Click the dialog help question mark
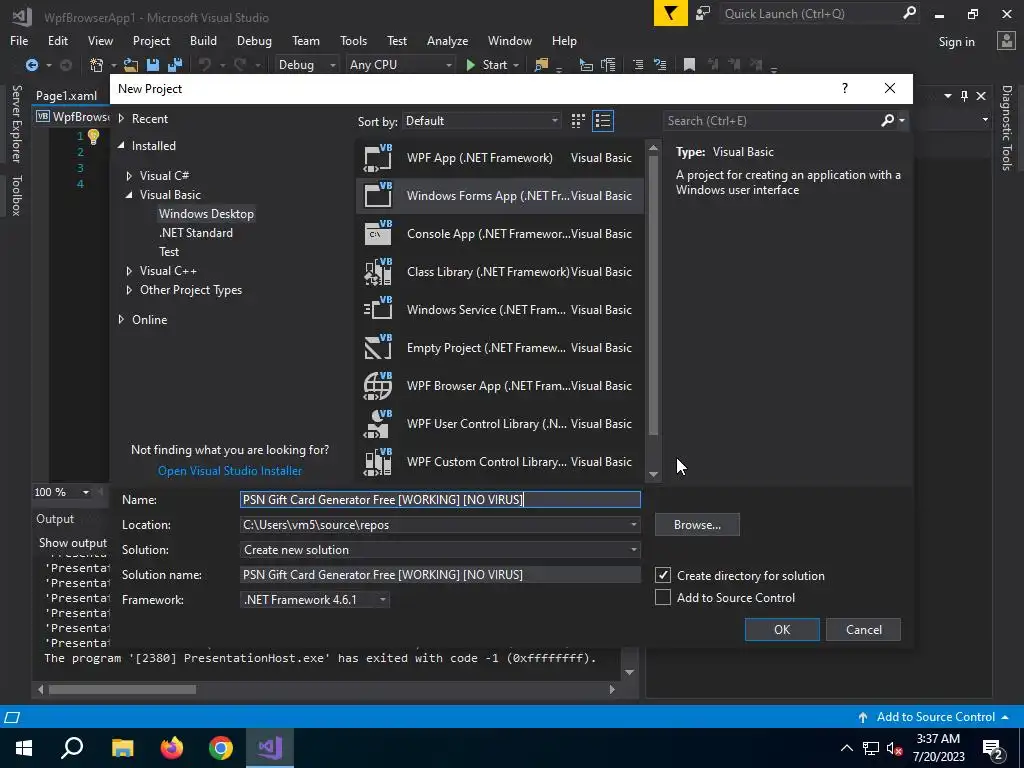Image resolution: width=1024 pixels, height=768 pixels. coord(844,88)
